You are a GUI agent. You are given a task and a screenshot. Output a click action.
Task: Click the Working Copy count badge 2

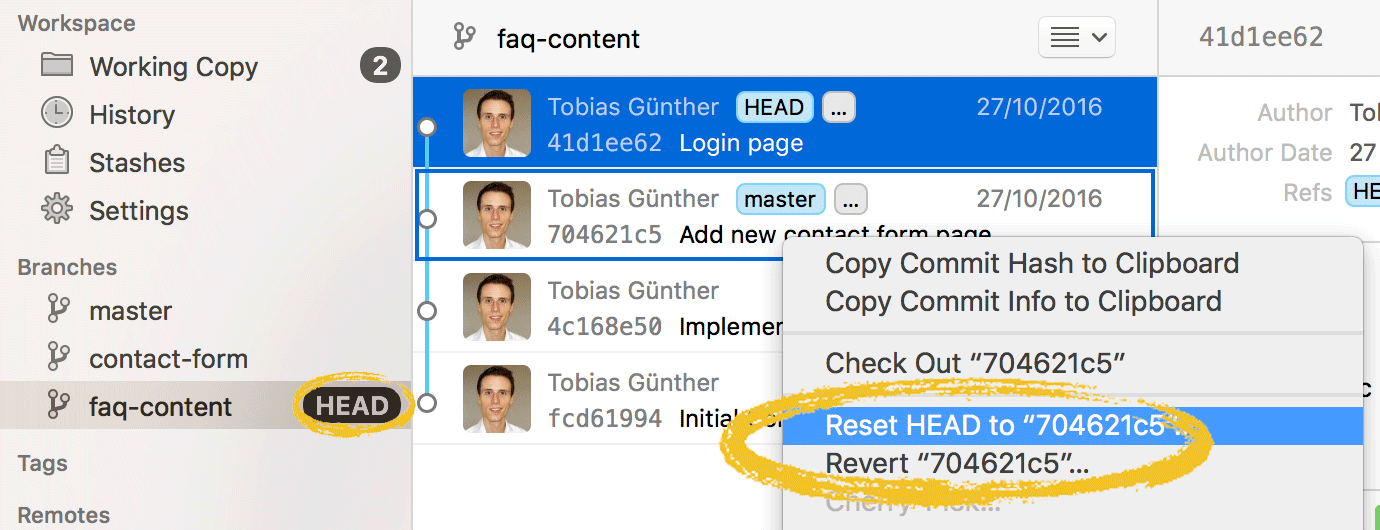380,67
